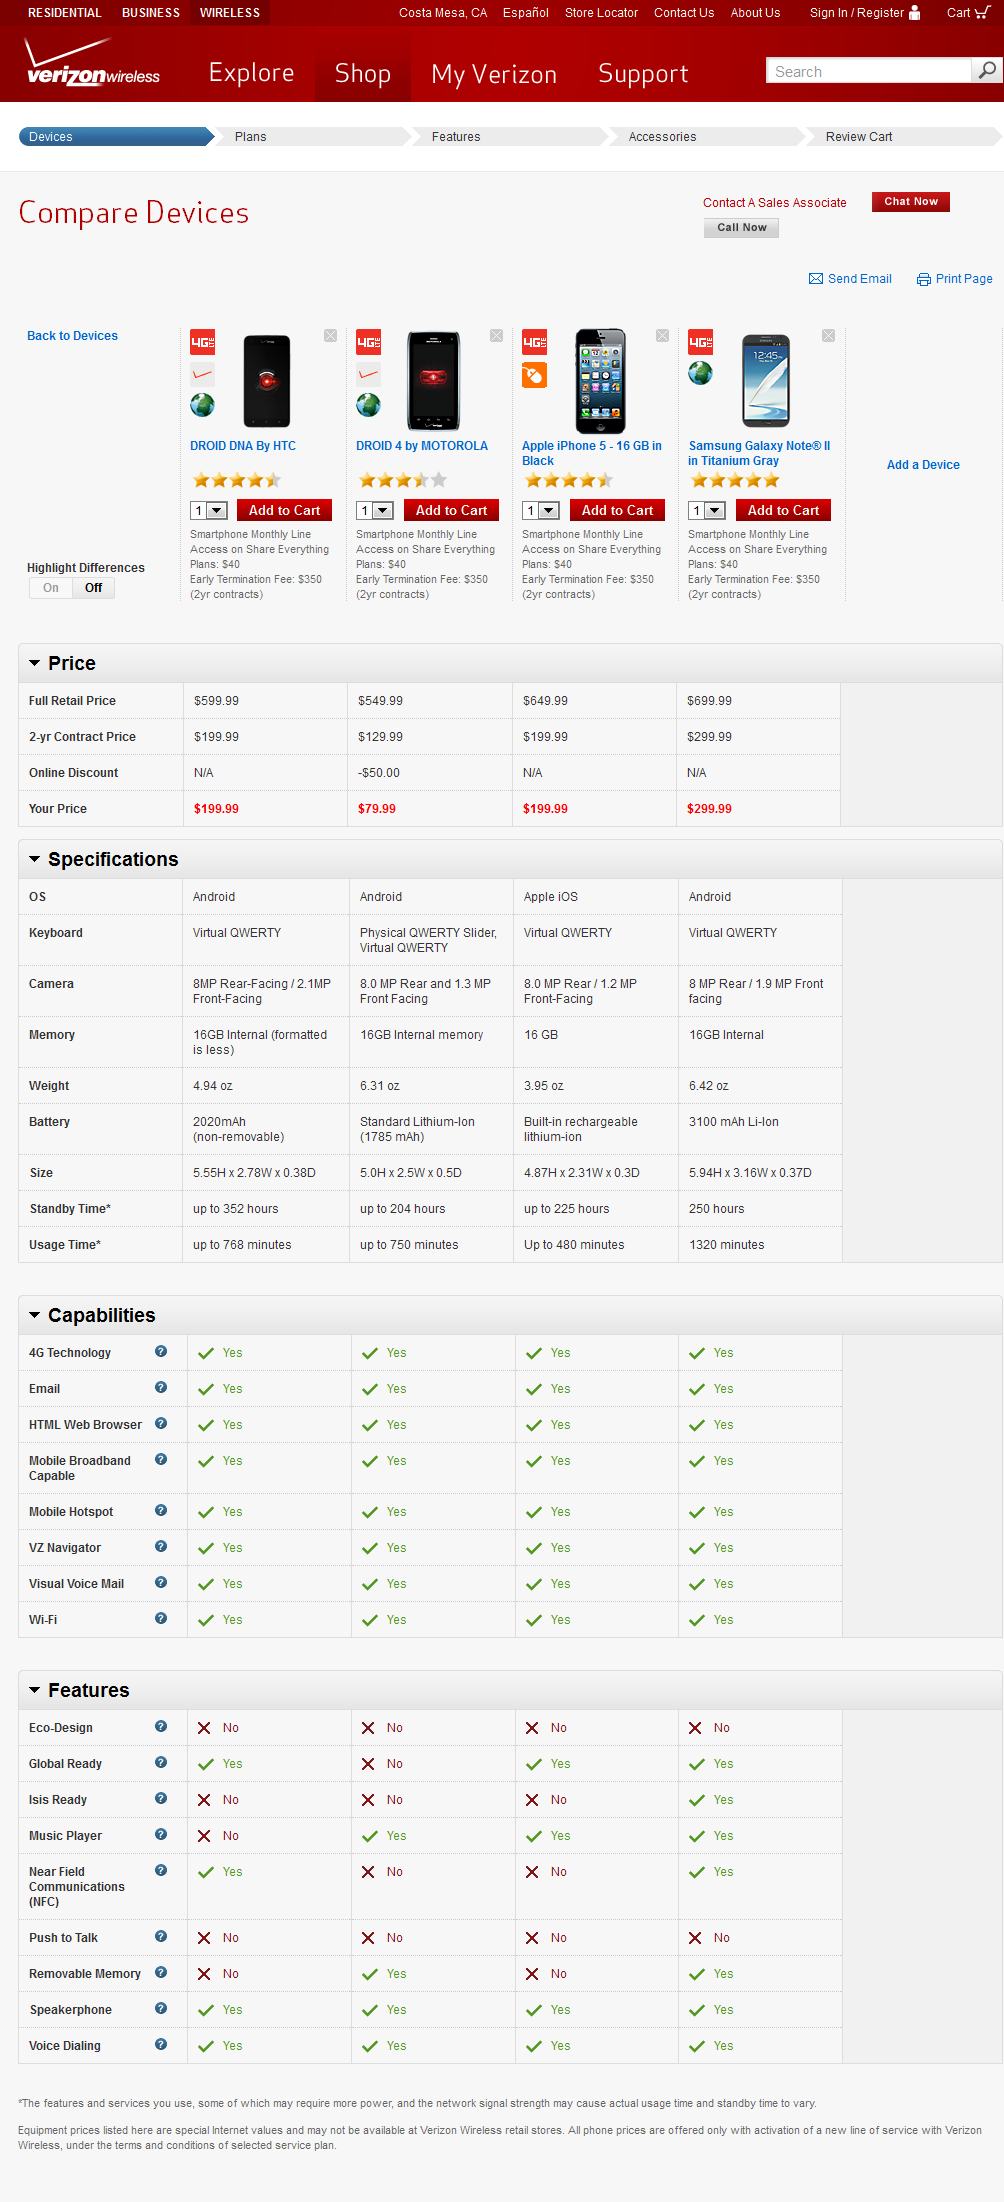Remove DROID DNA from comparison
This screenshot has width=1004, height=2202.
tap(330, 336)
